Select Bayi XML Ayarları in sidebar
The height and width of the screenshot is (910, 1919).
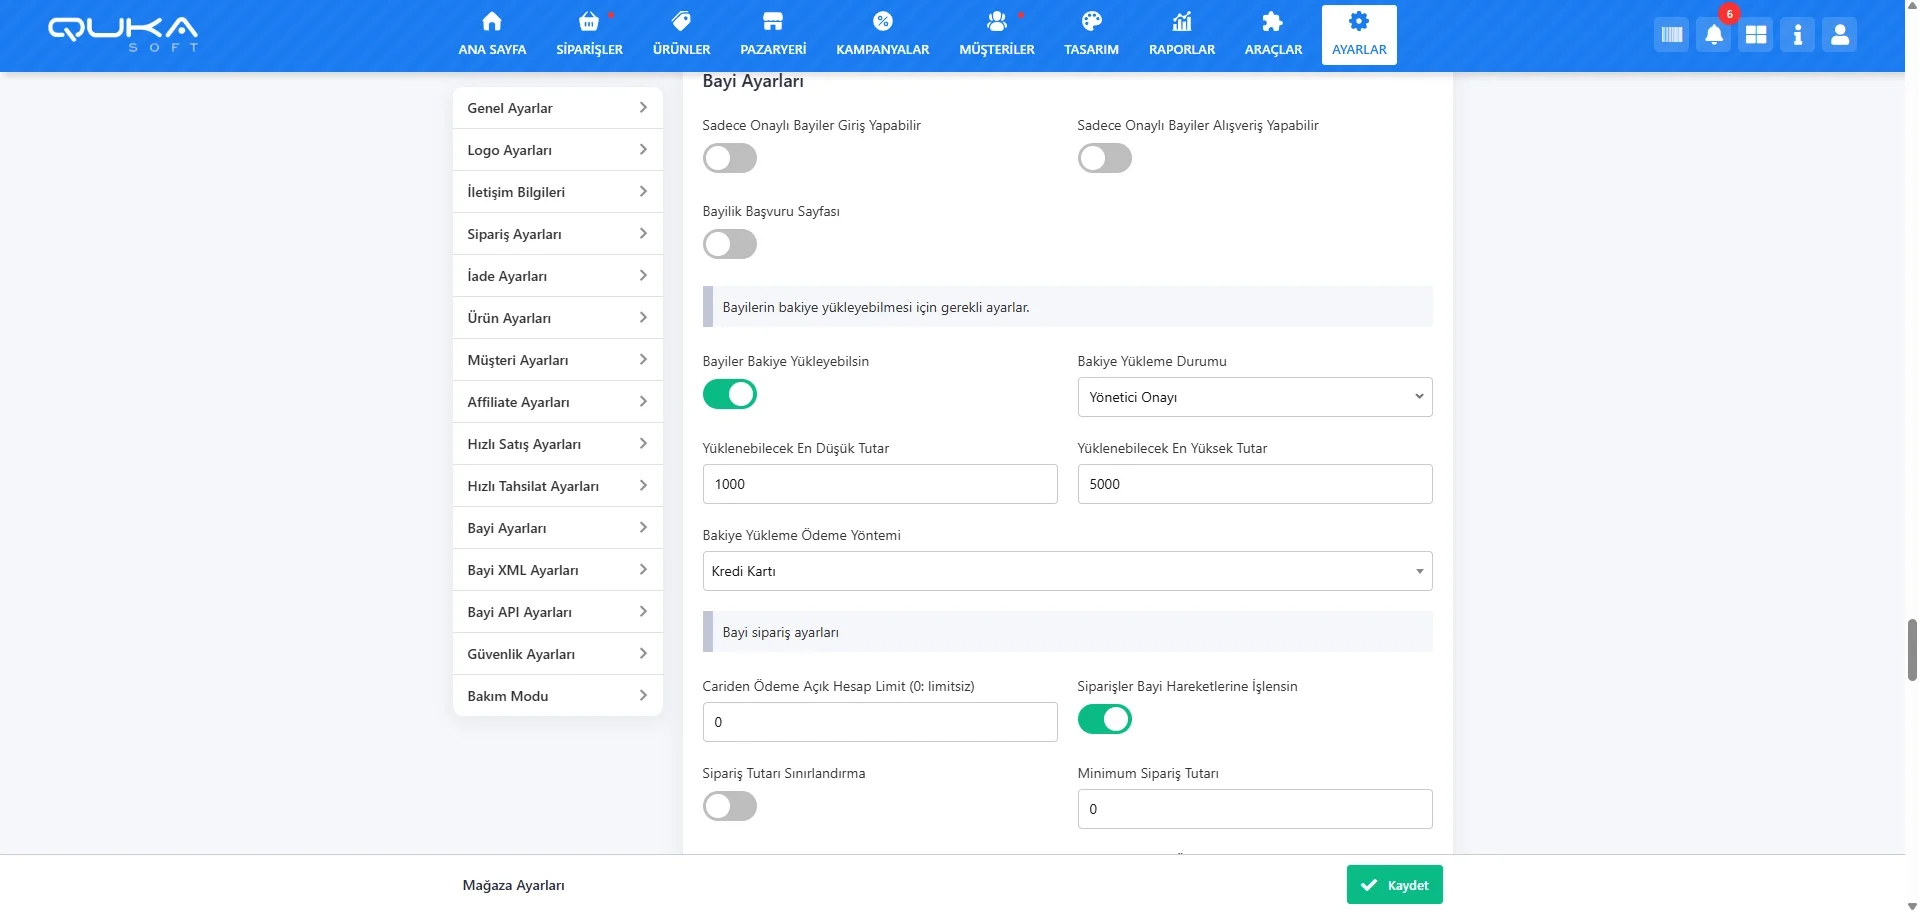557,570
